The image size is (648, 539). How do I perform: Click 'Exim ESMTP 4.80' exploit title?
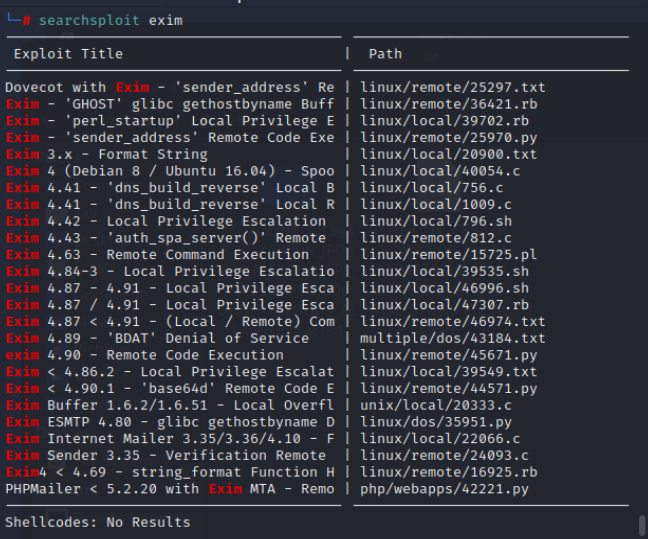[x=170, y=422]
